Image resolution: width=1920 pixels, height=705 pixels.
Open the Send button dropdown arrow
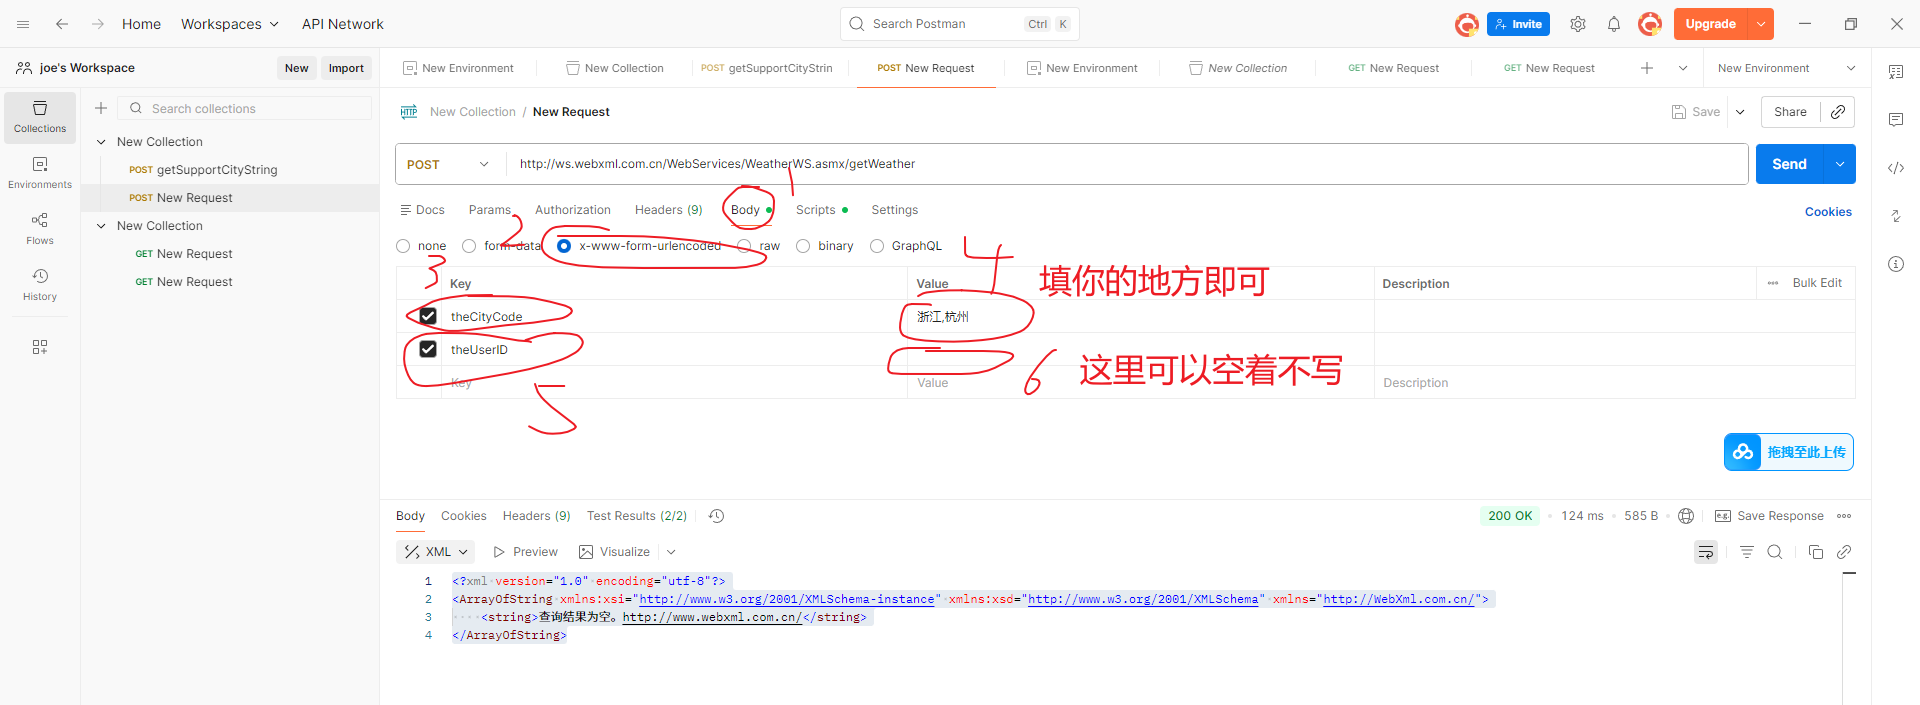[x=1840, y=164]
